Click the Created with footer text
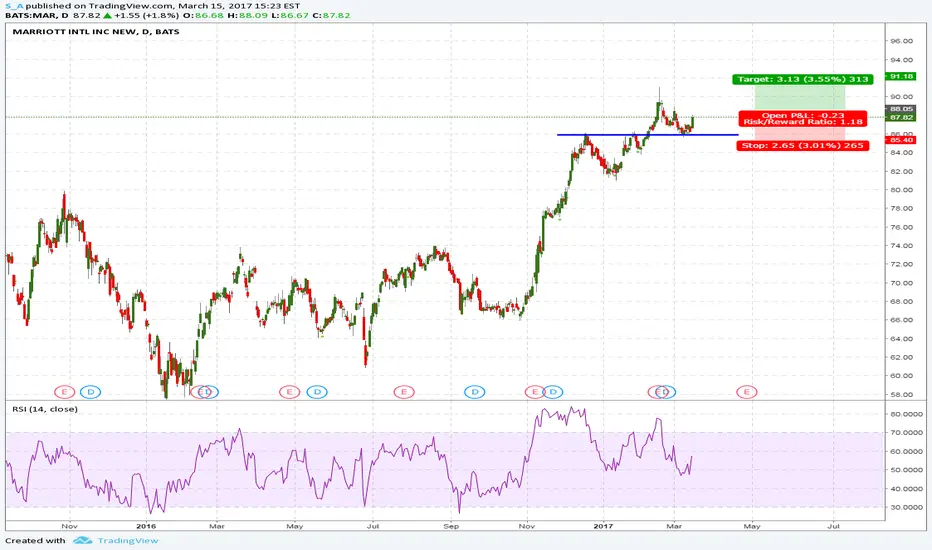Viewport: 932px width, 550px height. tap(35, 540)
